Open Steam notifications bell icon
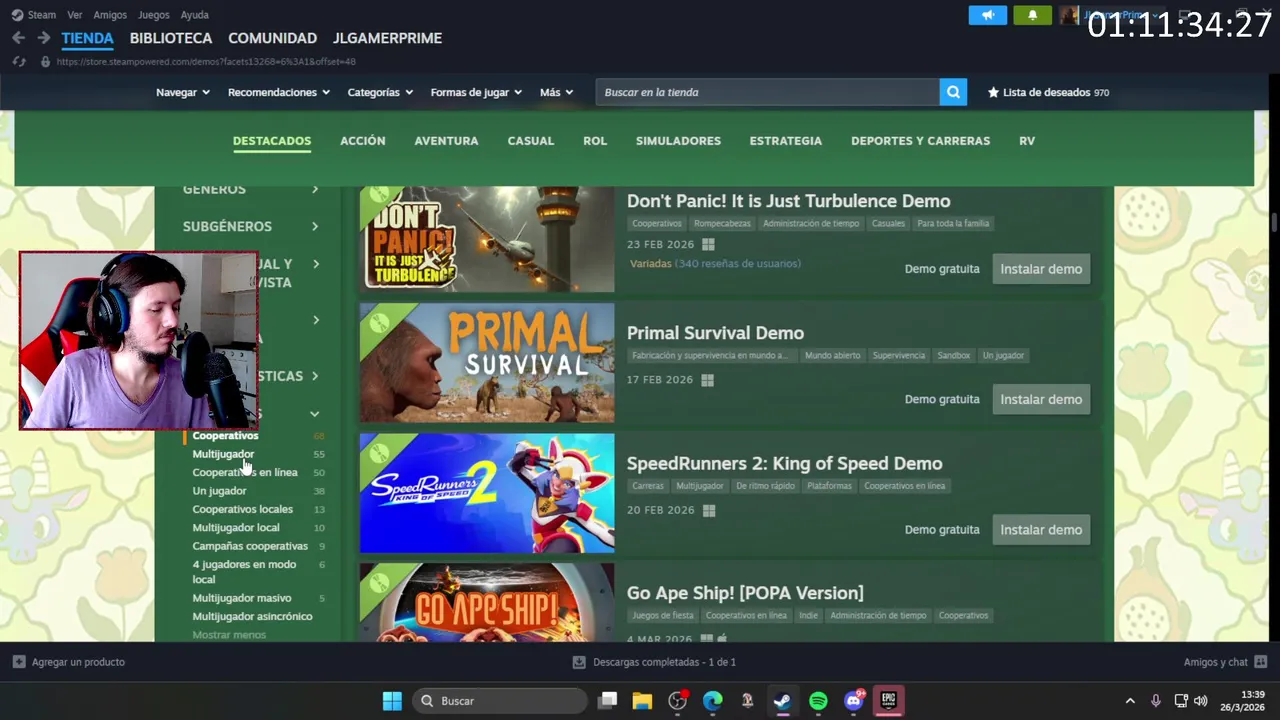The width and height of the screenshot is (1280, 720). click(1032, 15)
